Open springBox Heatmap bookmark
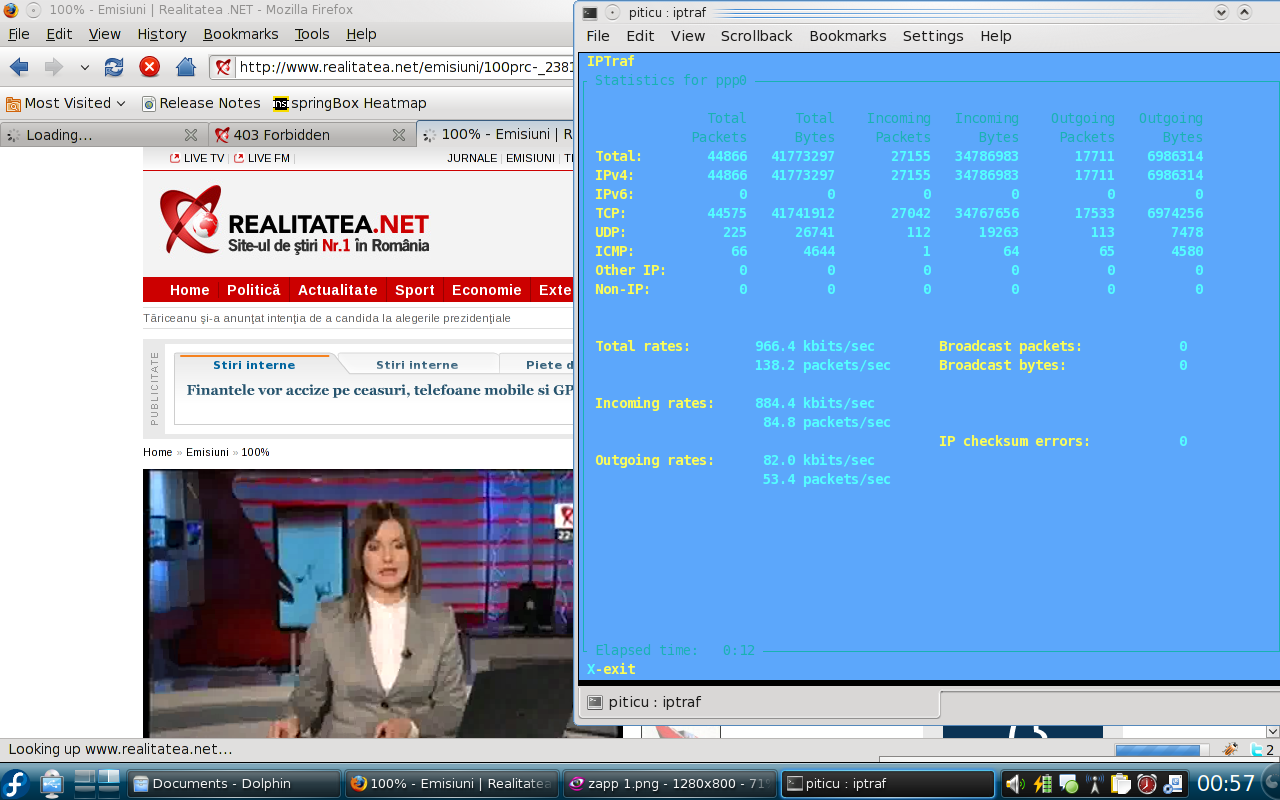Viewport: 1280px width, 800px height. point(350,103)
